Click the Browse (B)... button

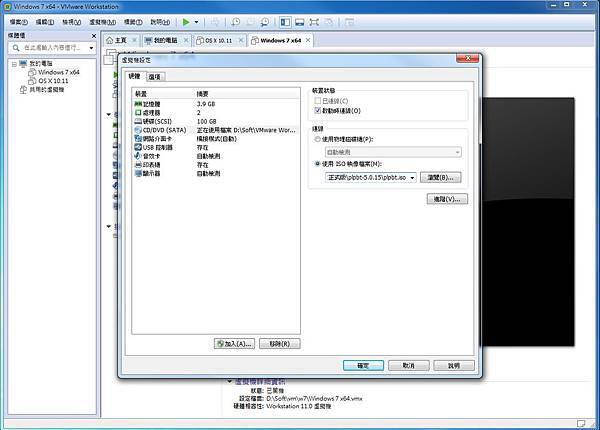pos(440,178)
